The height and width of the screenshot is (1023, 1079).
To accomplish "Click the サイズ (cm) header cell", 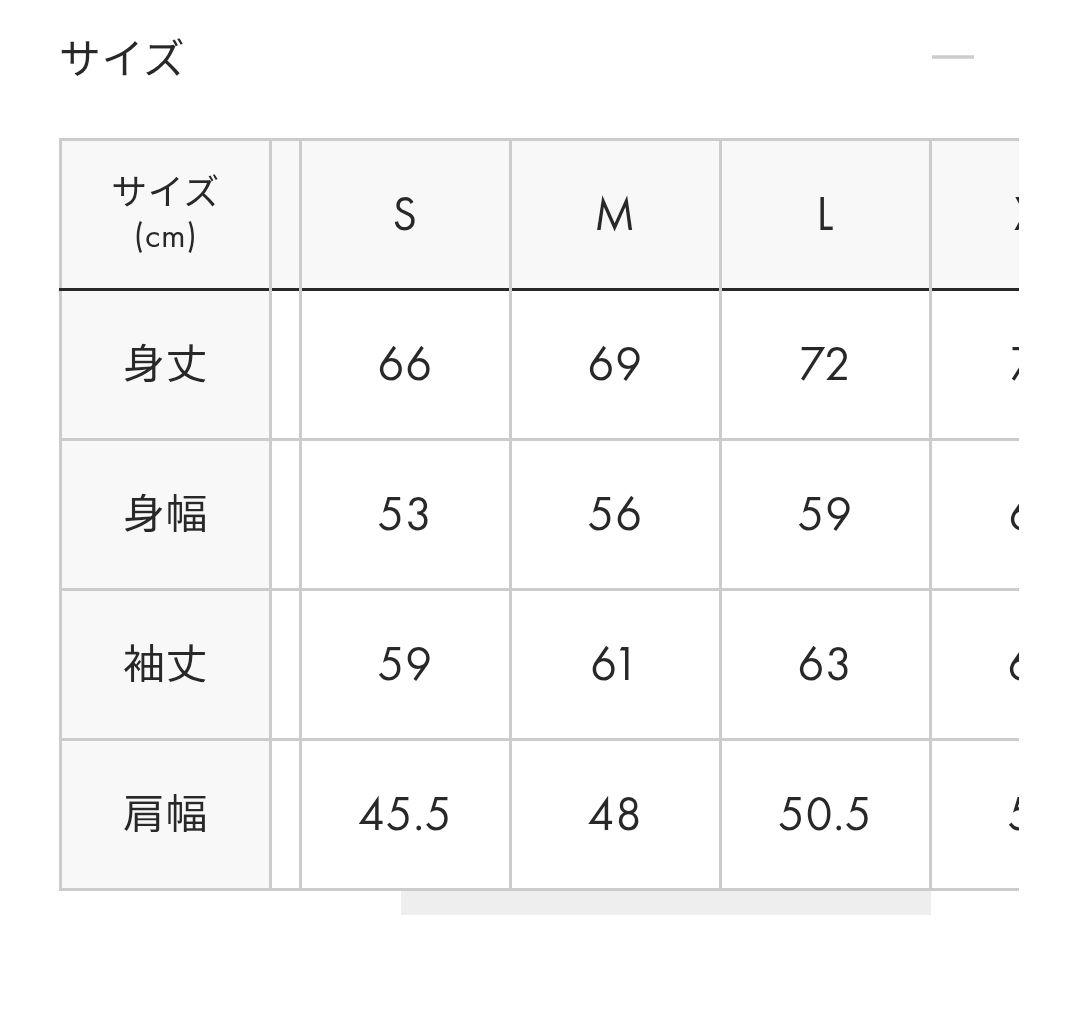I will tap(165, 213).
